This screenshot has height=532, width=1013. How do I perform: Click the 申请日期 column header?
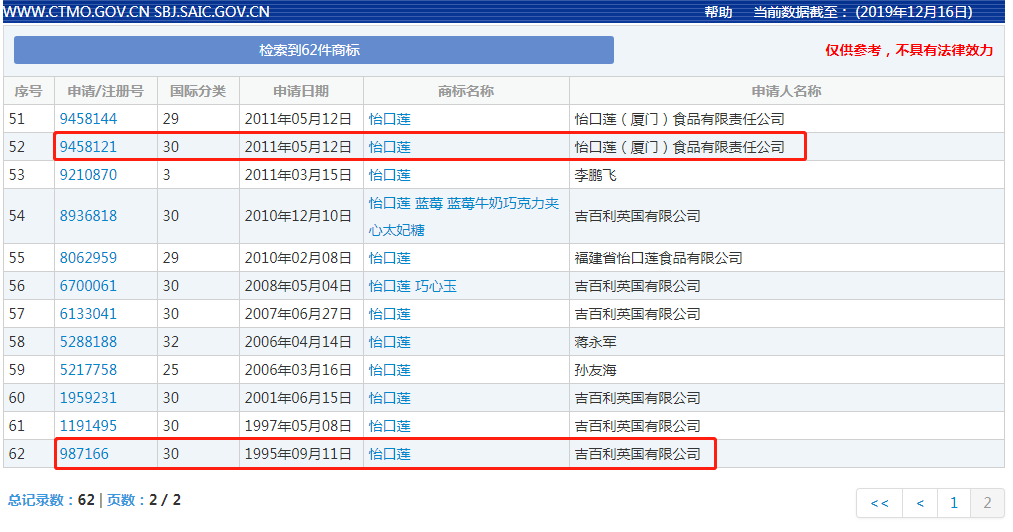[301, 91]
